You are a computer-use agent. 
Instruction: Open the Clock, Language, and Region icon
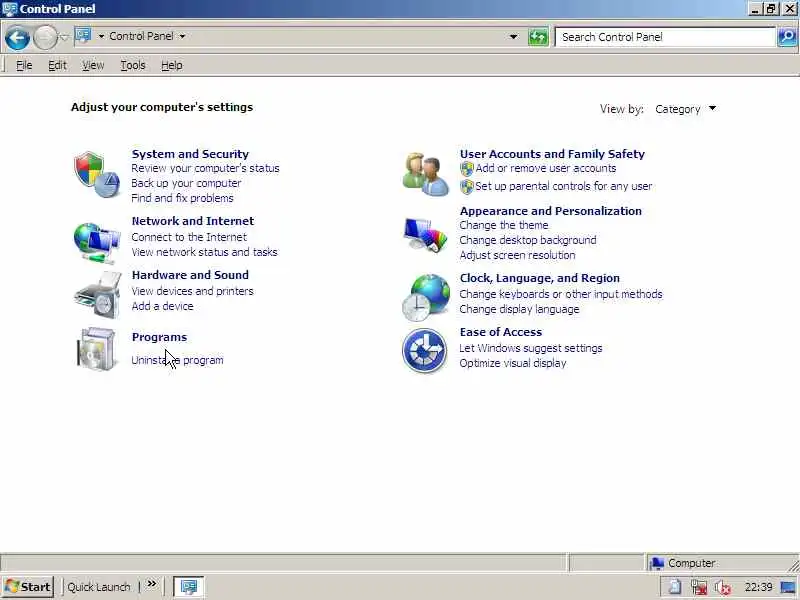point(426,298)
